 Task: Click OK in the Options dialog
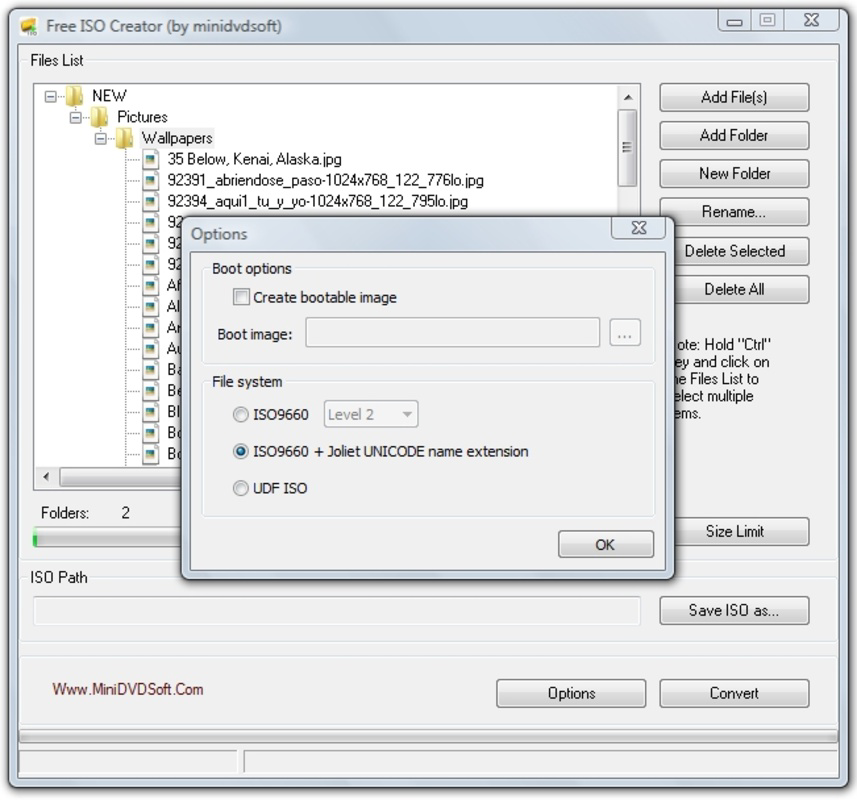pyautogui.click(x=605, y=544)
